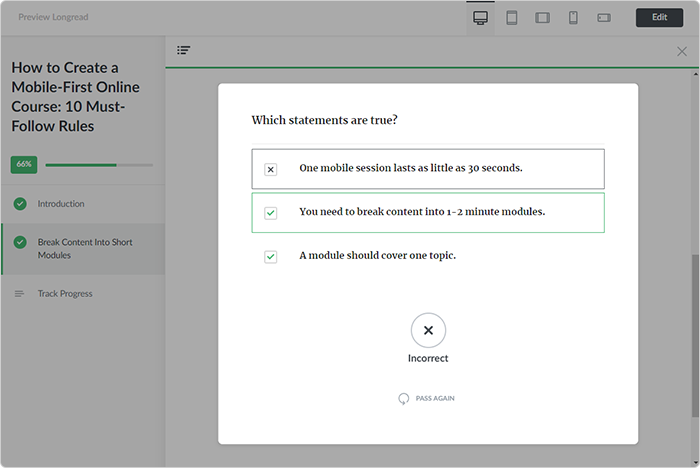
Task: Open the Track Progress chapter
Action: tap(83, 293)
